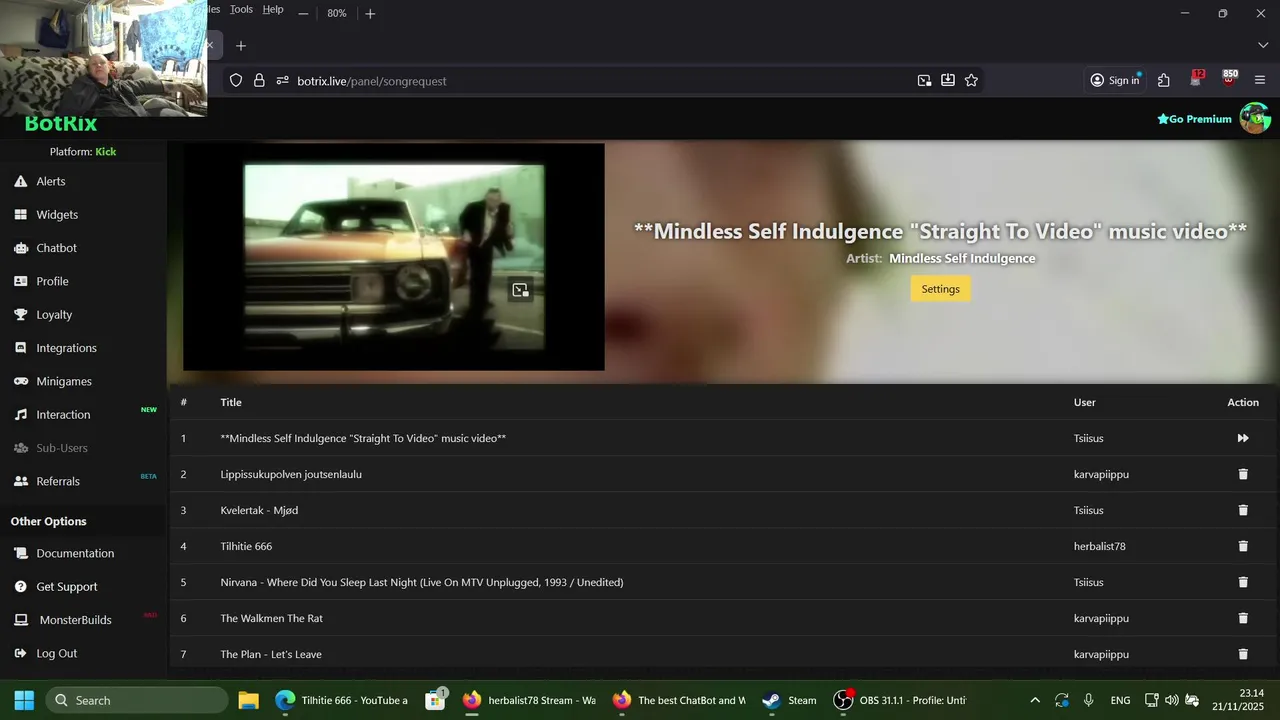The height and width of the screenshot is (720, 1280).
Task: Open user avatar menu in header
Action: 1255,118
